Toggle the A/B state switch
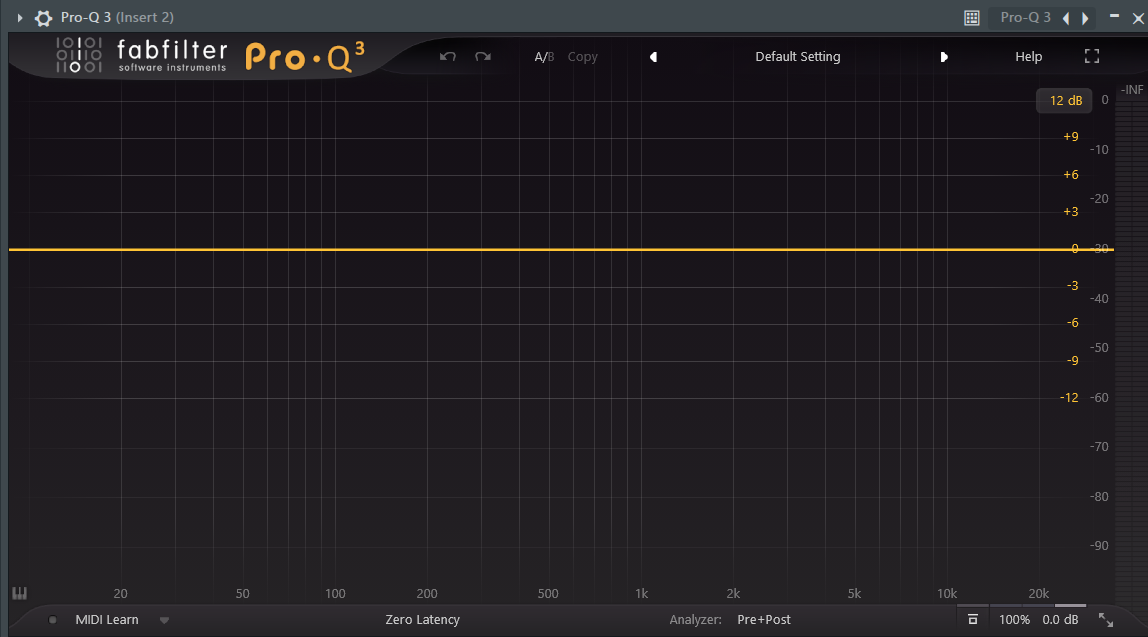This screenshot has width=1148, height=637. click(544, 56)
